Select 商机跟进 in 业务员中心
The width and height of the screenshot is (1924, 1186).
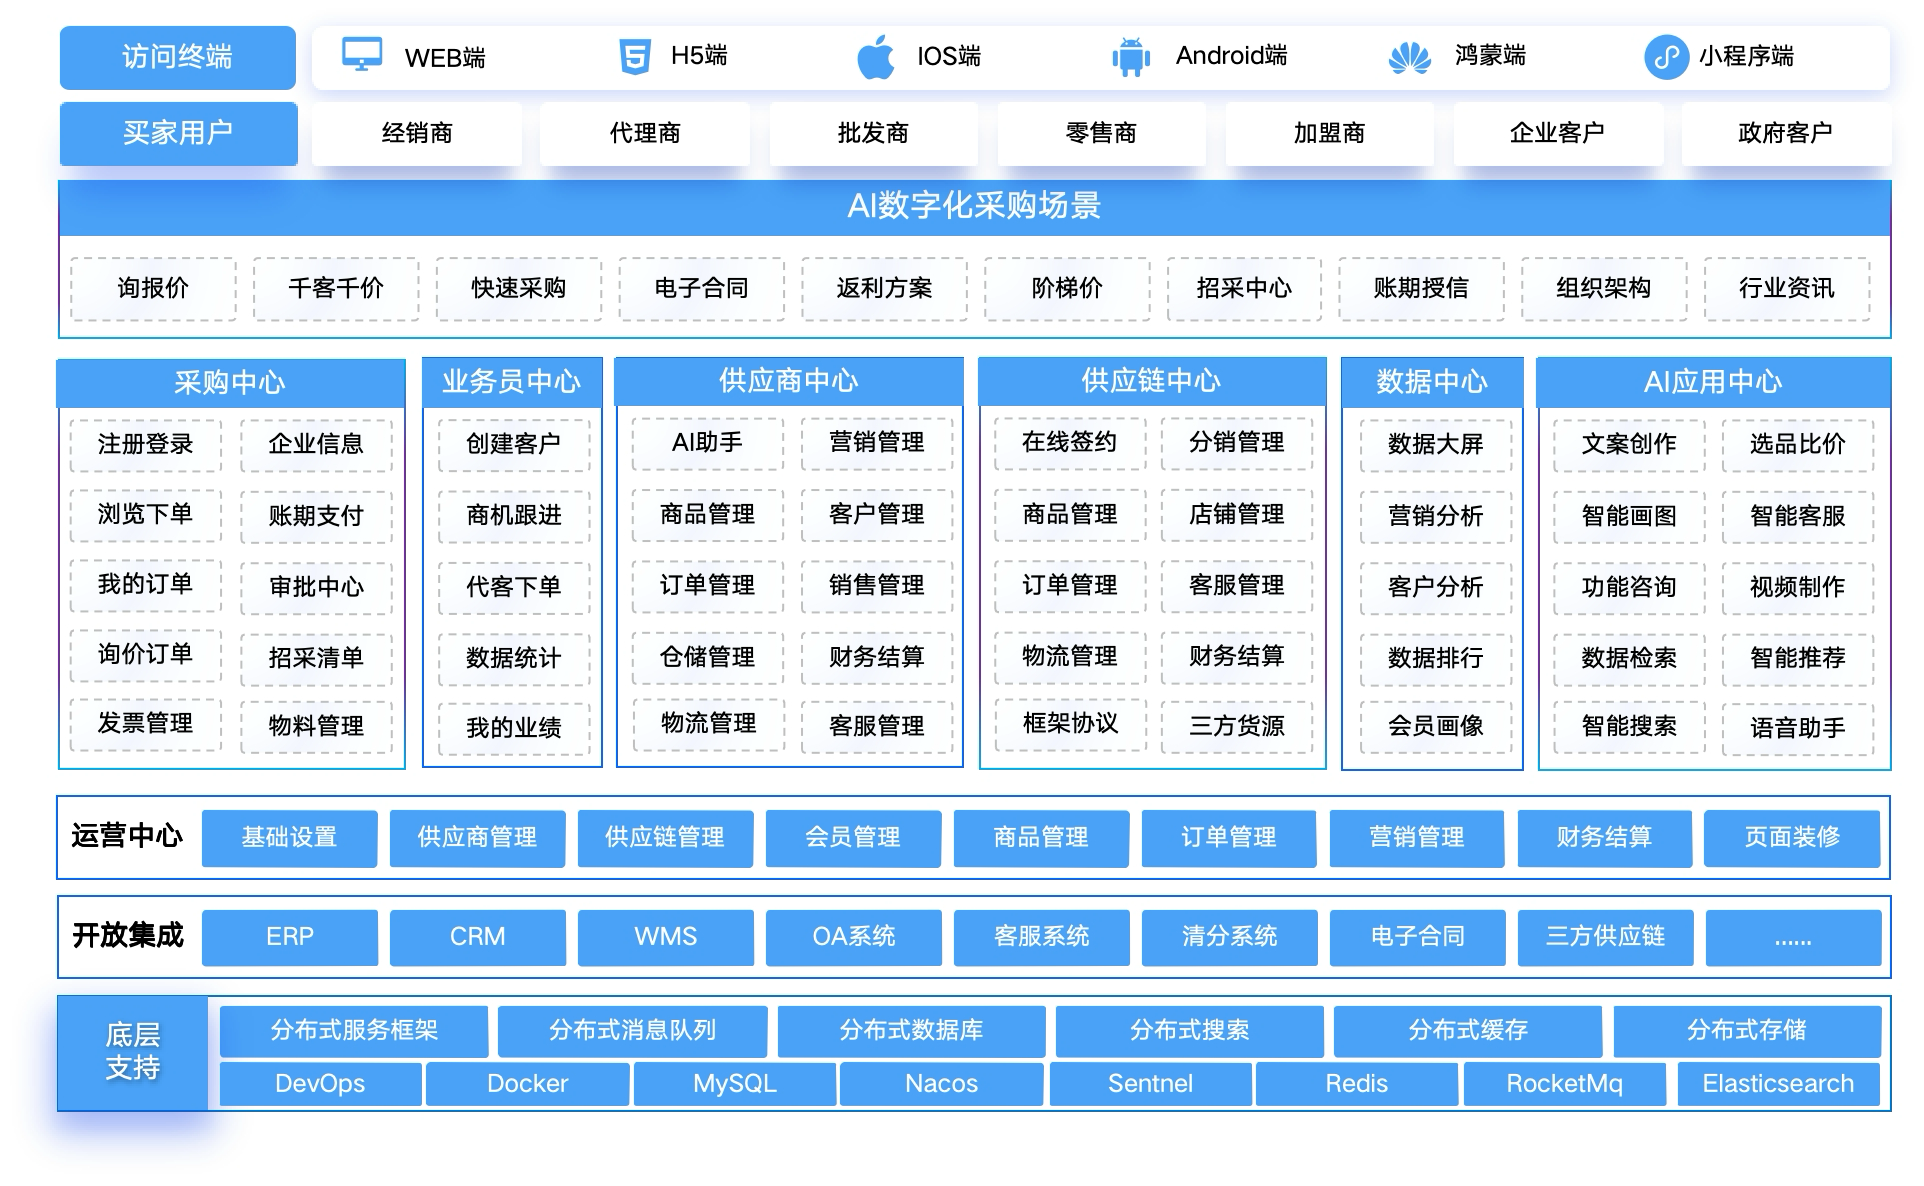513,515
